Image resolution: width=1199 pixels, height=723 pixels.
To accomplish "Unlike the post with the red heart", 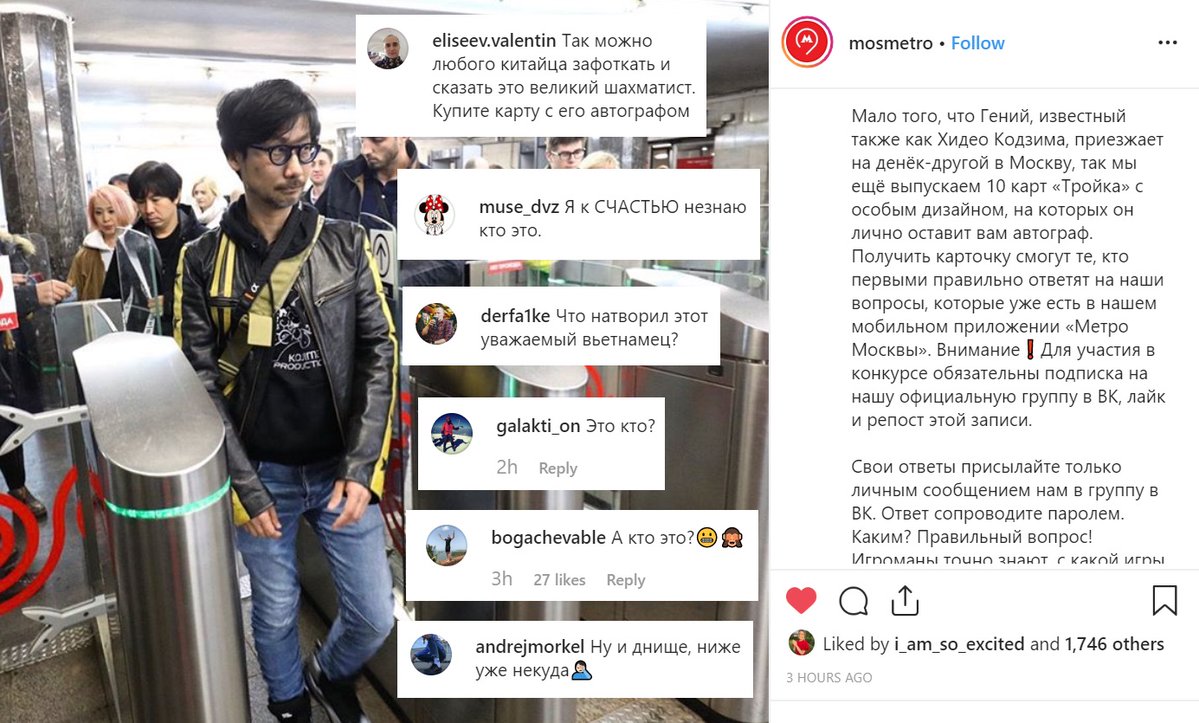I will point(801,601).
